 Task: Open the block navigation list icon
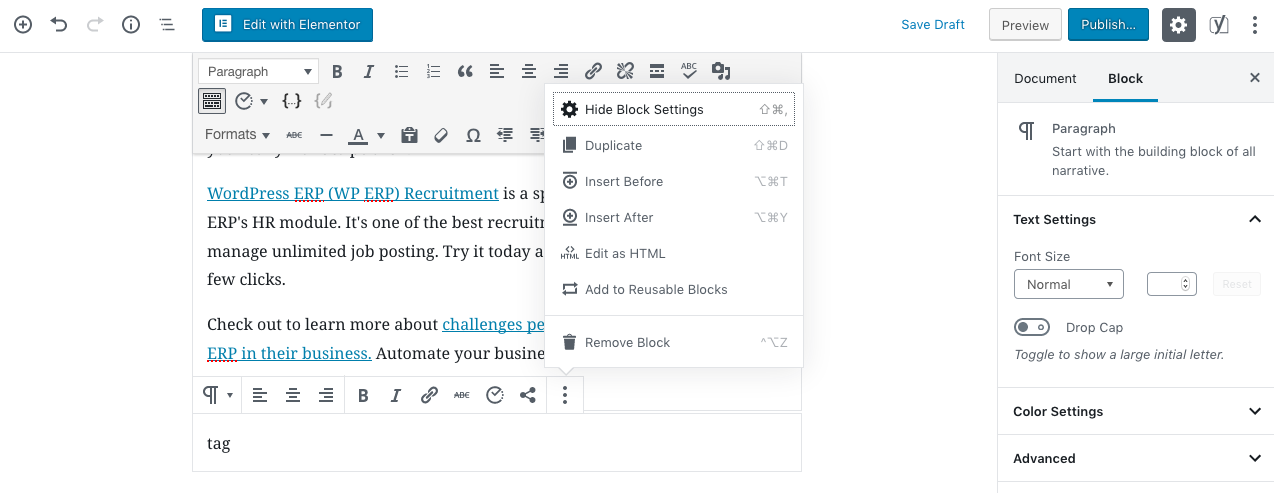coord(167,25)
